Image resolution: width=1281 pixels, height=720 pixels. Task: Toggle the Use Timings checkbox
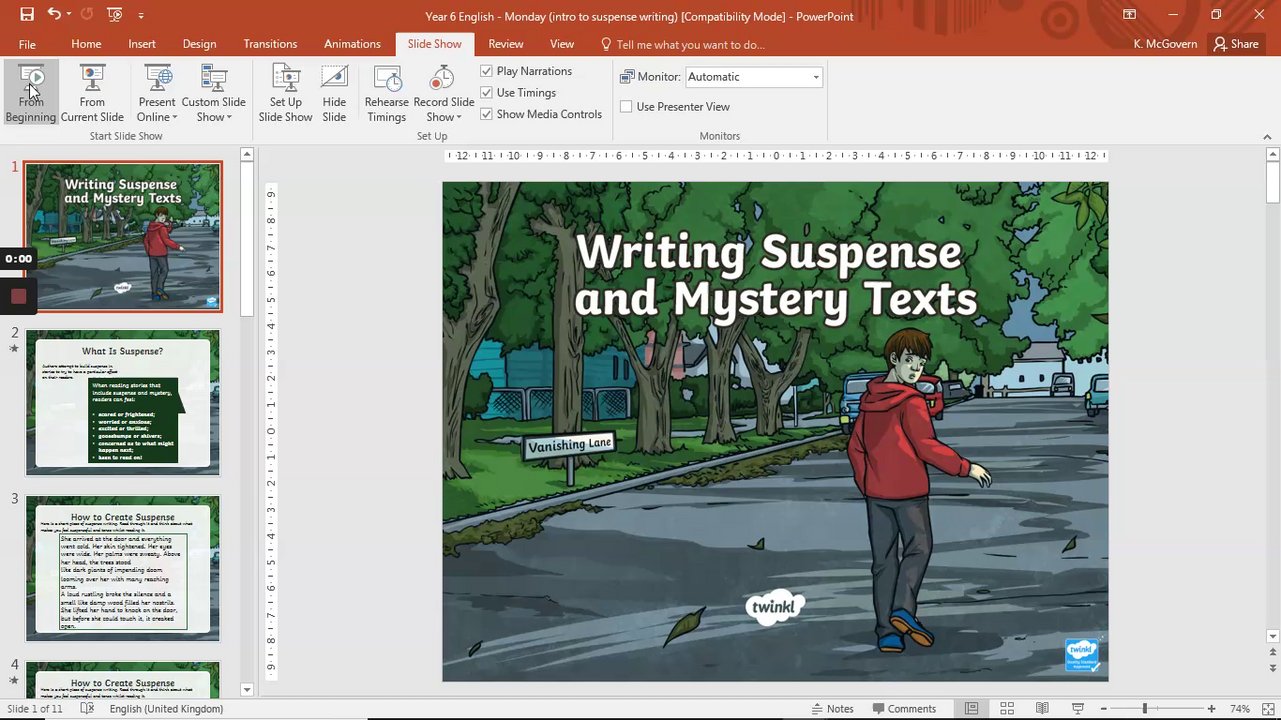pos(487,93)
